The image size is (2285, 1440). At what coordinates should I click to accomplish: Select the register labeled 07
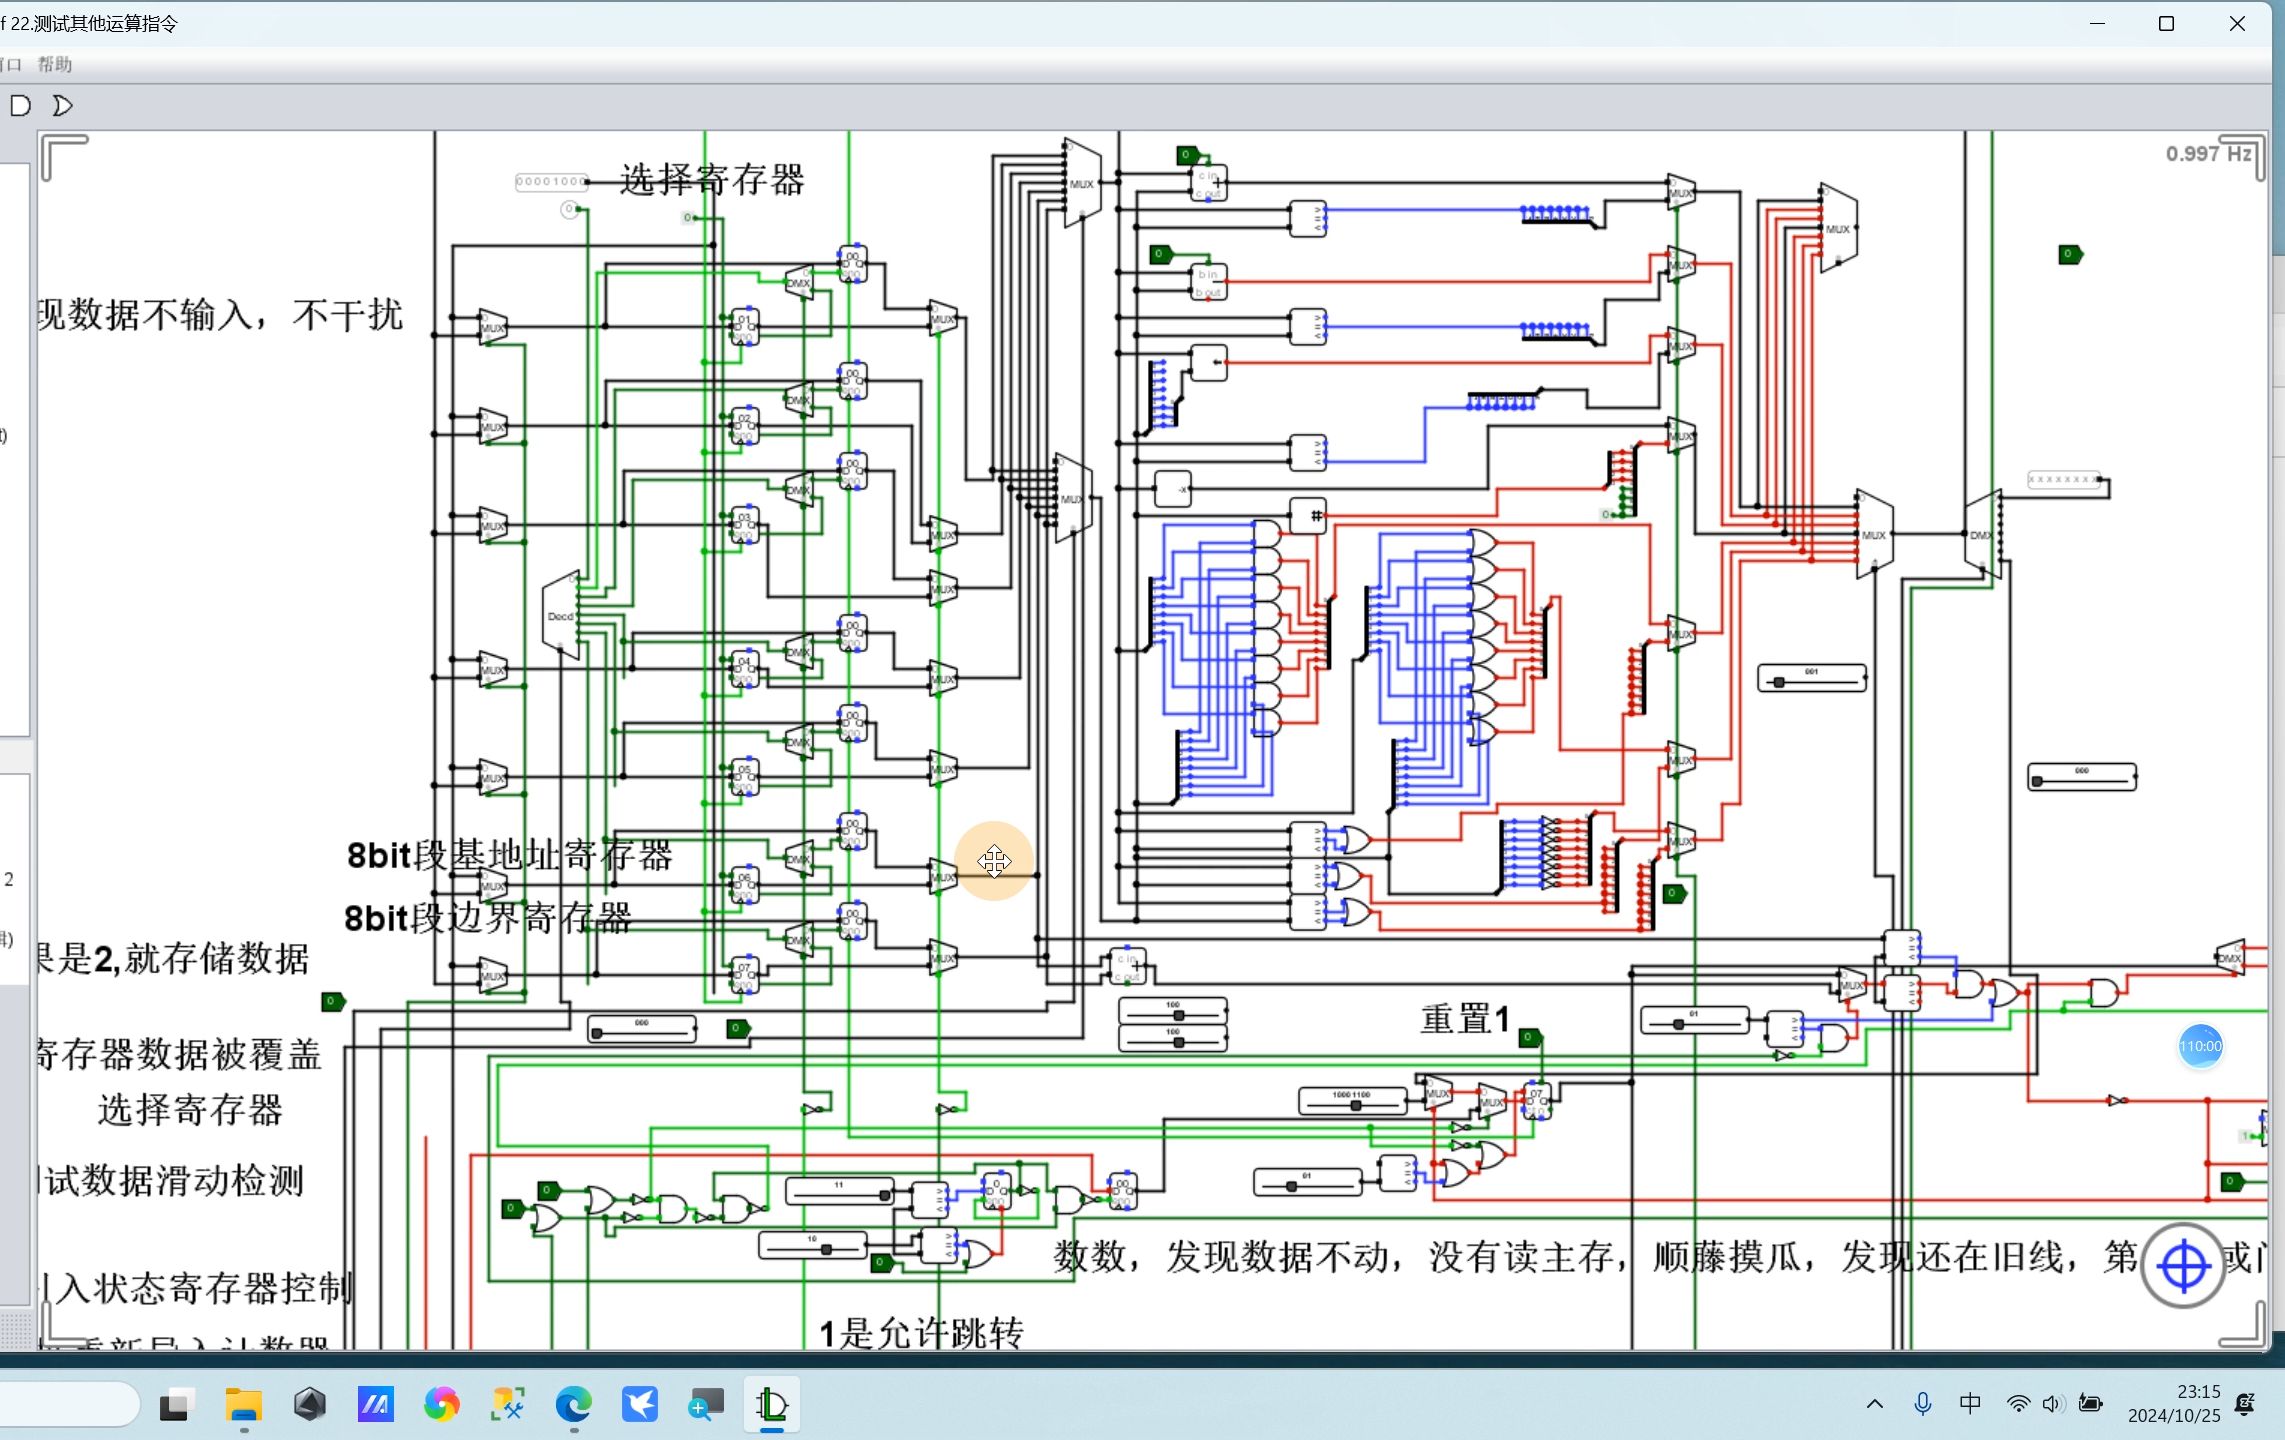(x=744, y=975)
